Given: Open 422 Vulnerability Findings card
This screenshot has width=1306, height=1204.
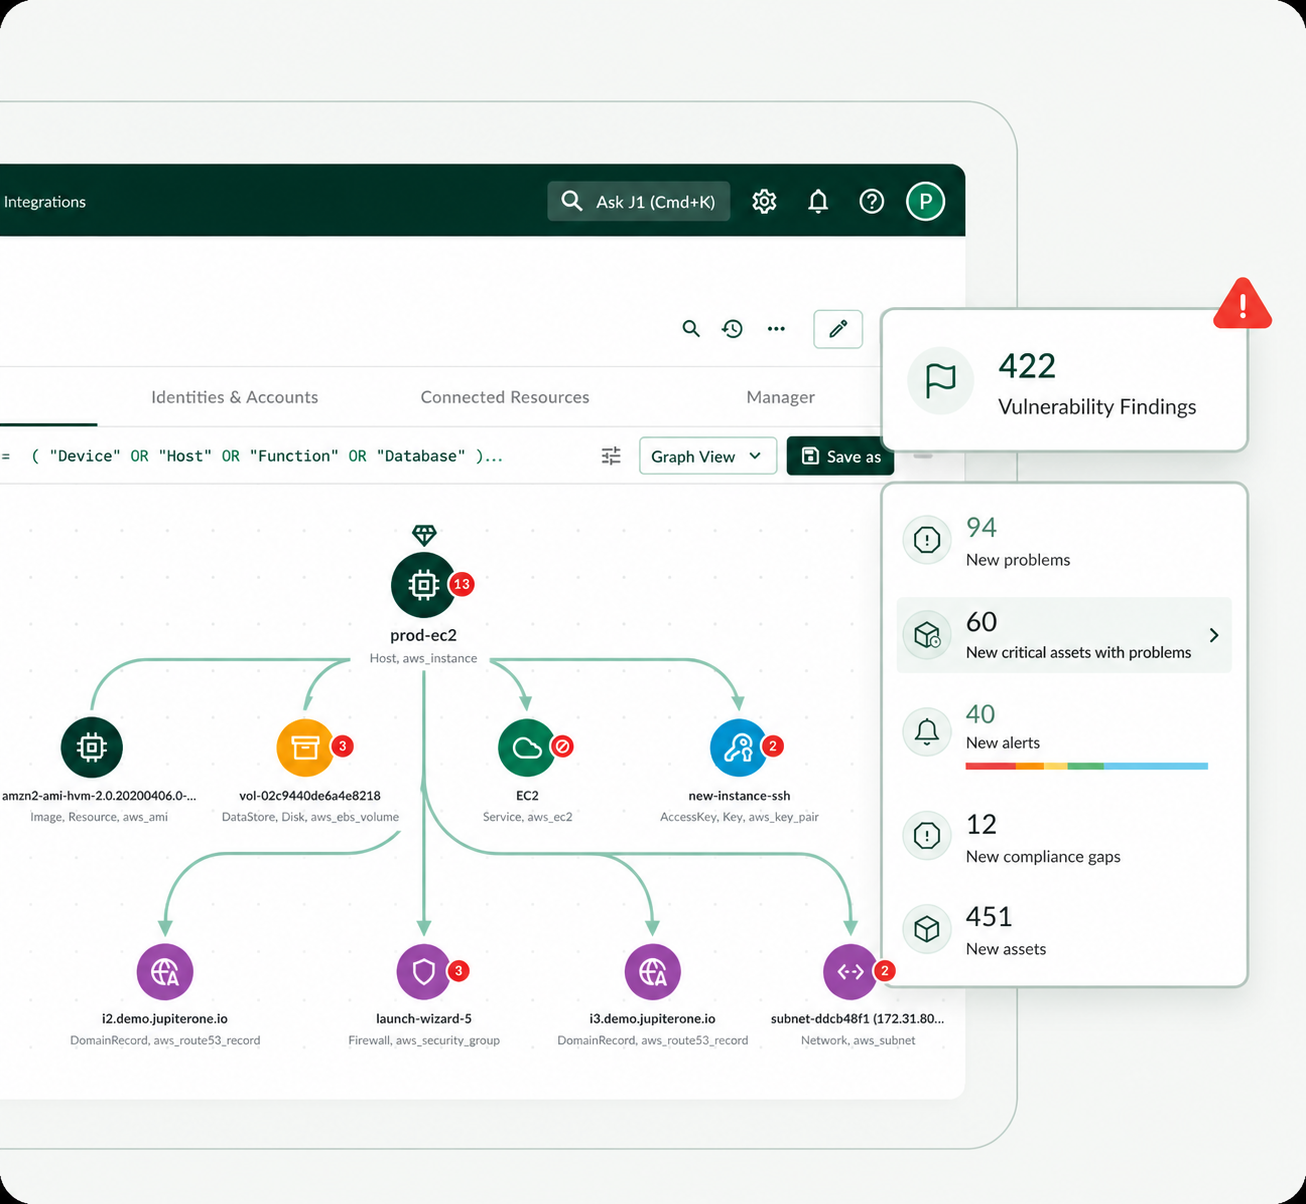Looking at the screenshot, I should (x=1064, y=380).
